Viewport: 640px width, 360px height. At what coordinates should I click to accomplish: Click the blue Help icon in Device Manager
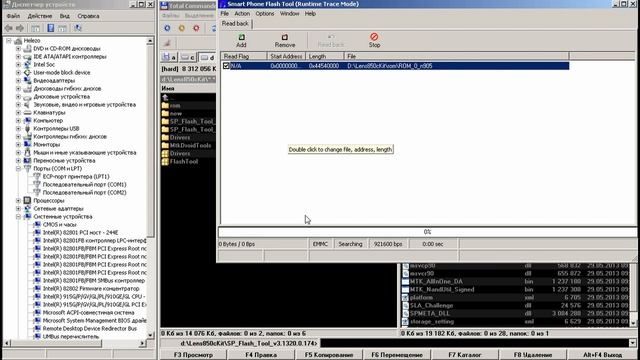point(51,28)
